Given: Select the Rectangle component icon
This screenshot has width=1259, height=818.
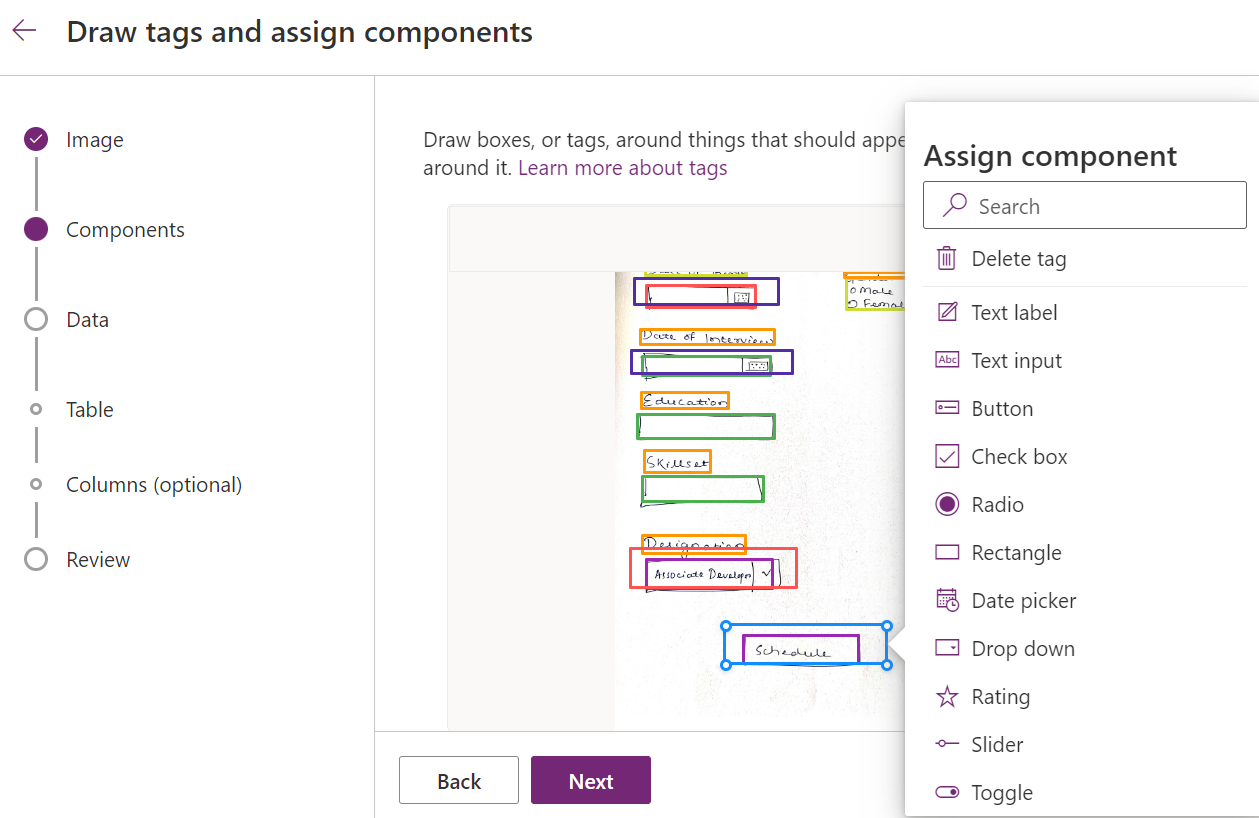Looking at the screenshot, I should pos(946,552).
